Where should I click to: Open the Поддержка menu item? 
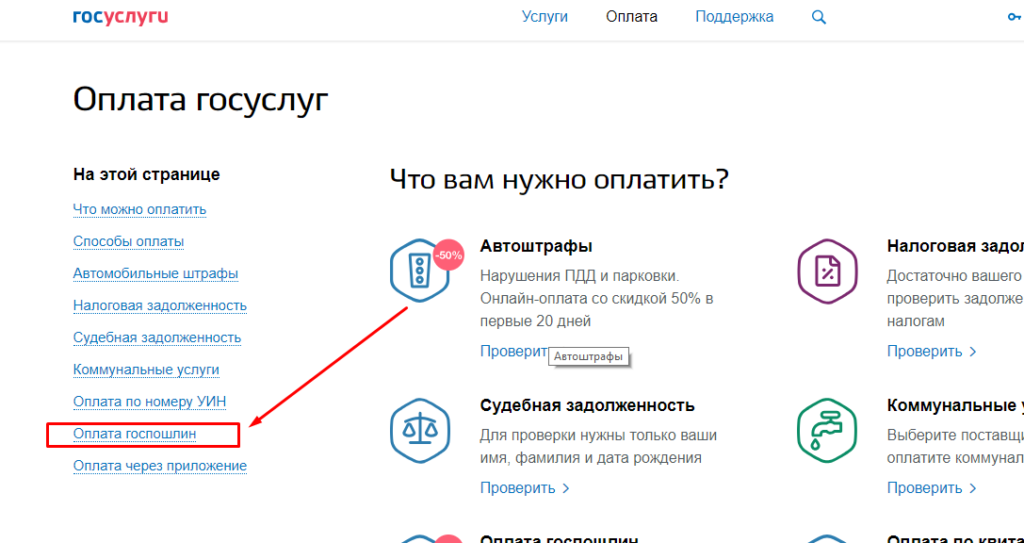pyautogui.click(x=734, y=17)
